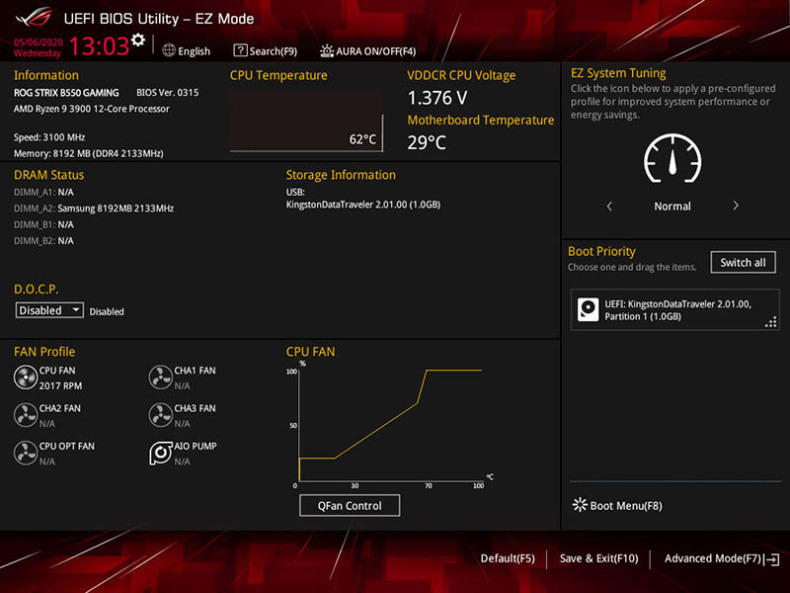Click AMD Ryzen 9 3900 processor text

[x=92, y=109]
